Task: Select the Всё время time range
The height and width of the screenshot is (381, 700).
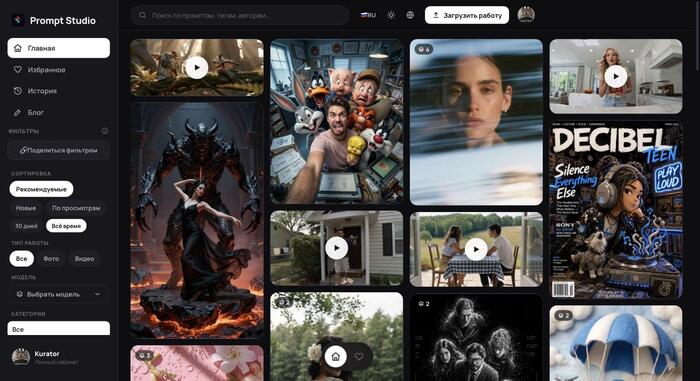Action: pos(66,226)
